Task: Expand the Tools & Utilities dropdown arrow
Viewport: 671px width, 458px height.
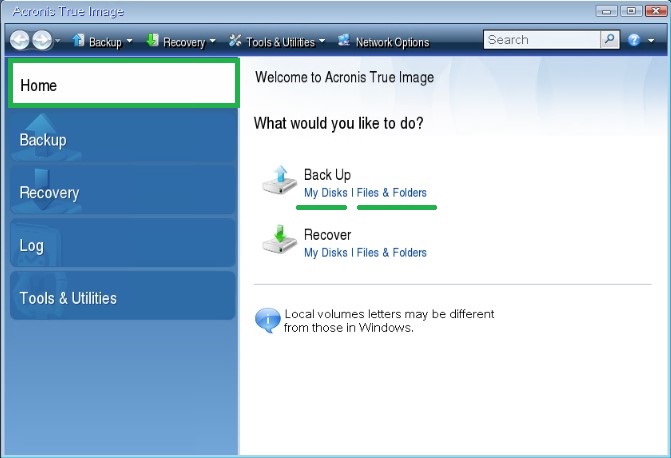Action: [322, 42]
